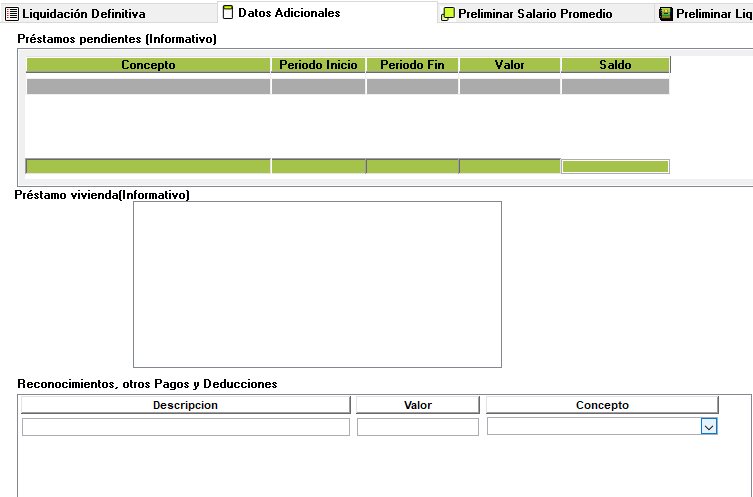Click Concepto header button in Reconocimientos grid
Viewport: 753px width, 497px height.
tap(602, 405)
